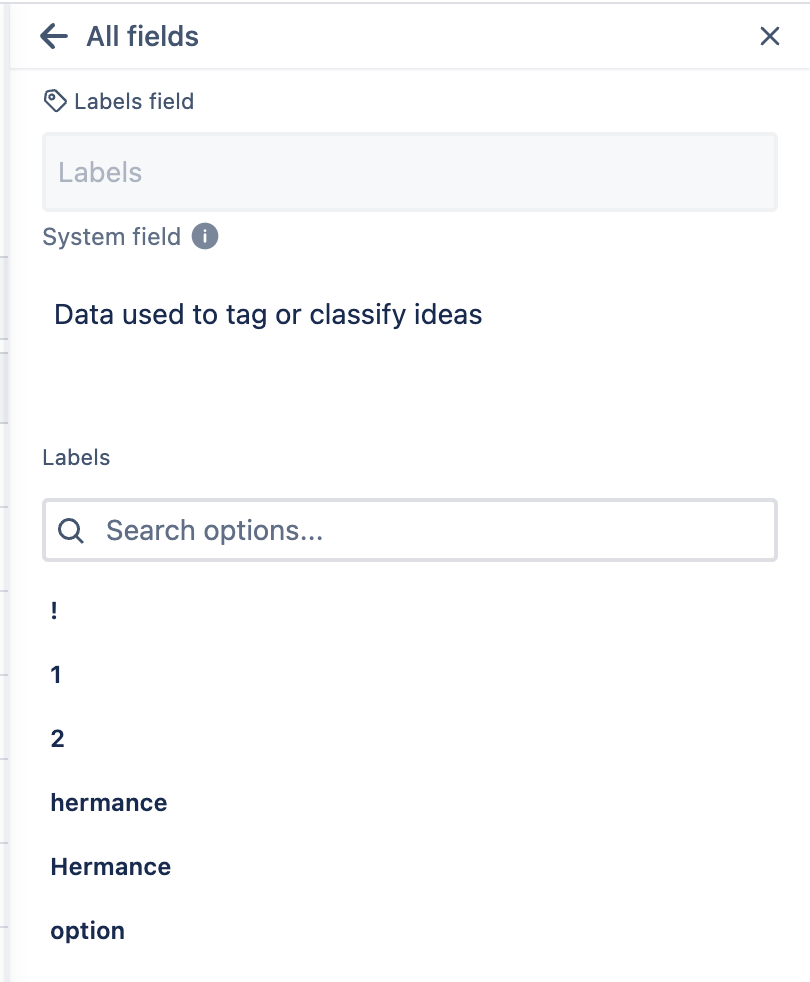Close the All fields panel
The image size is (810, 982).
pyautogui.click(x=769, y=37)
